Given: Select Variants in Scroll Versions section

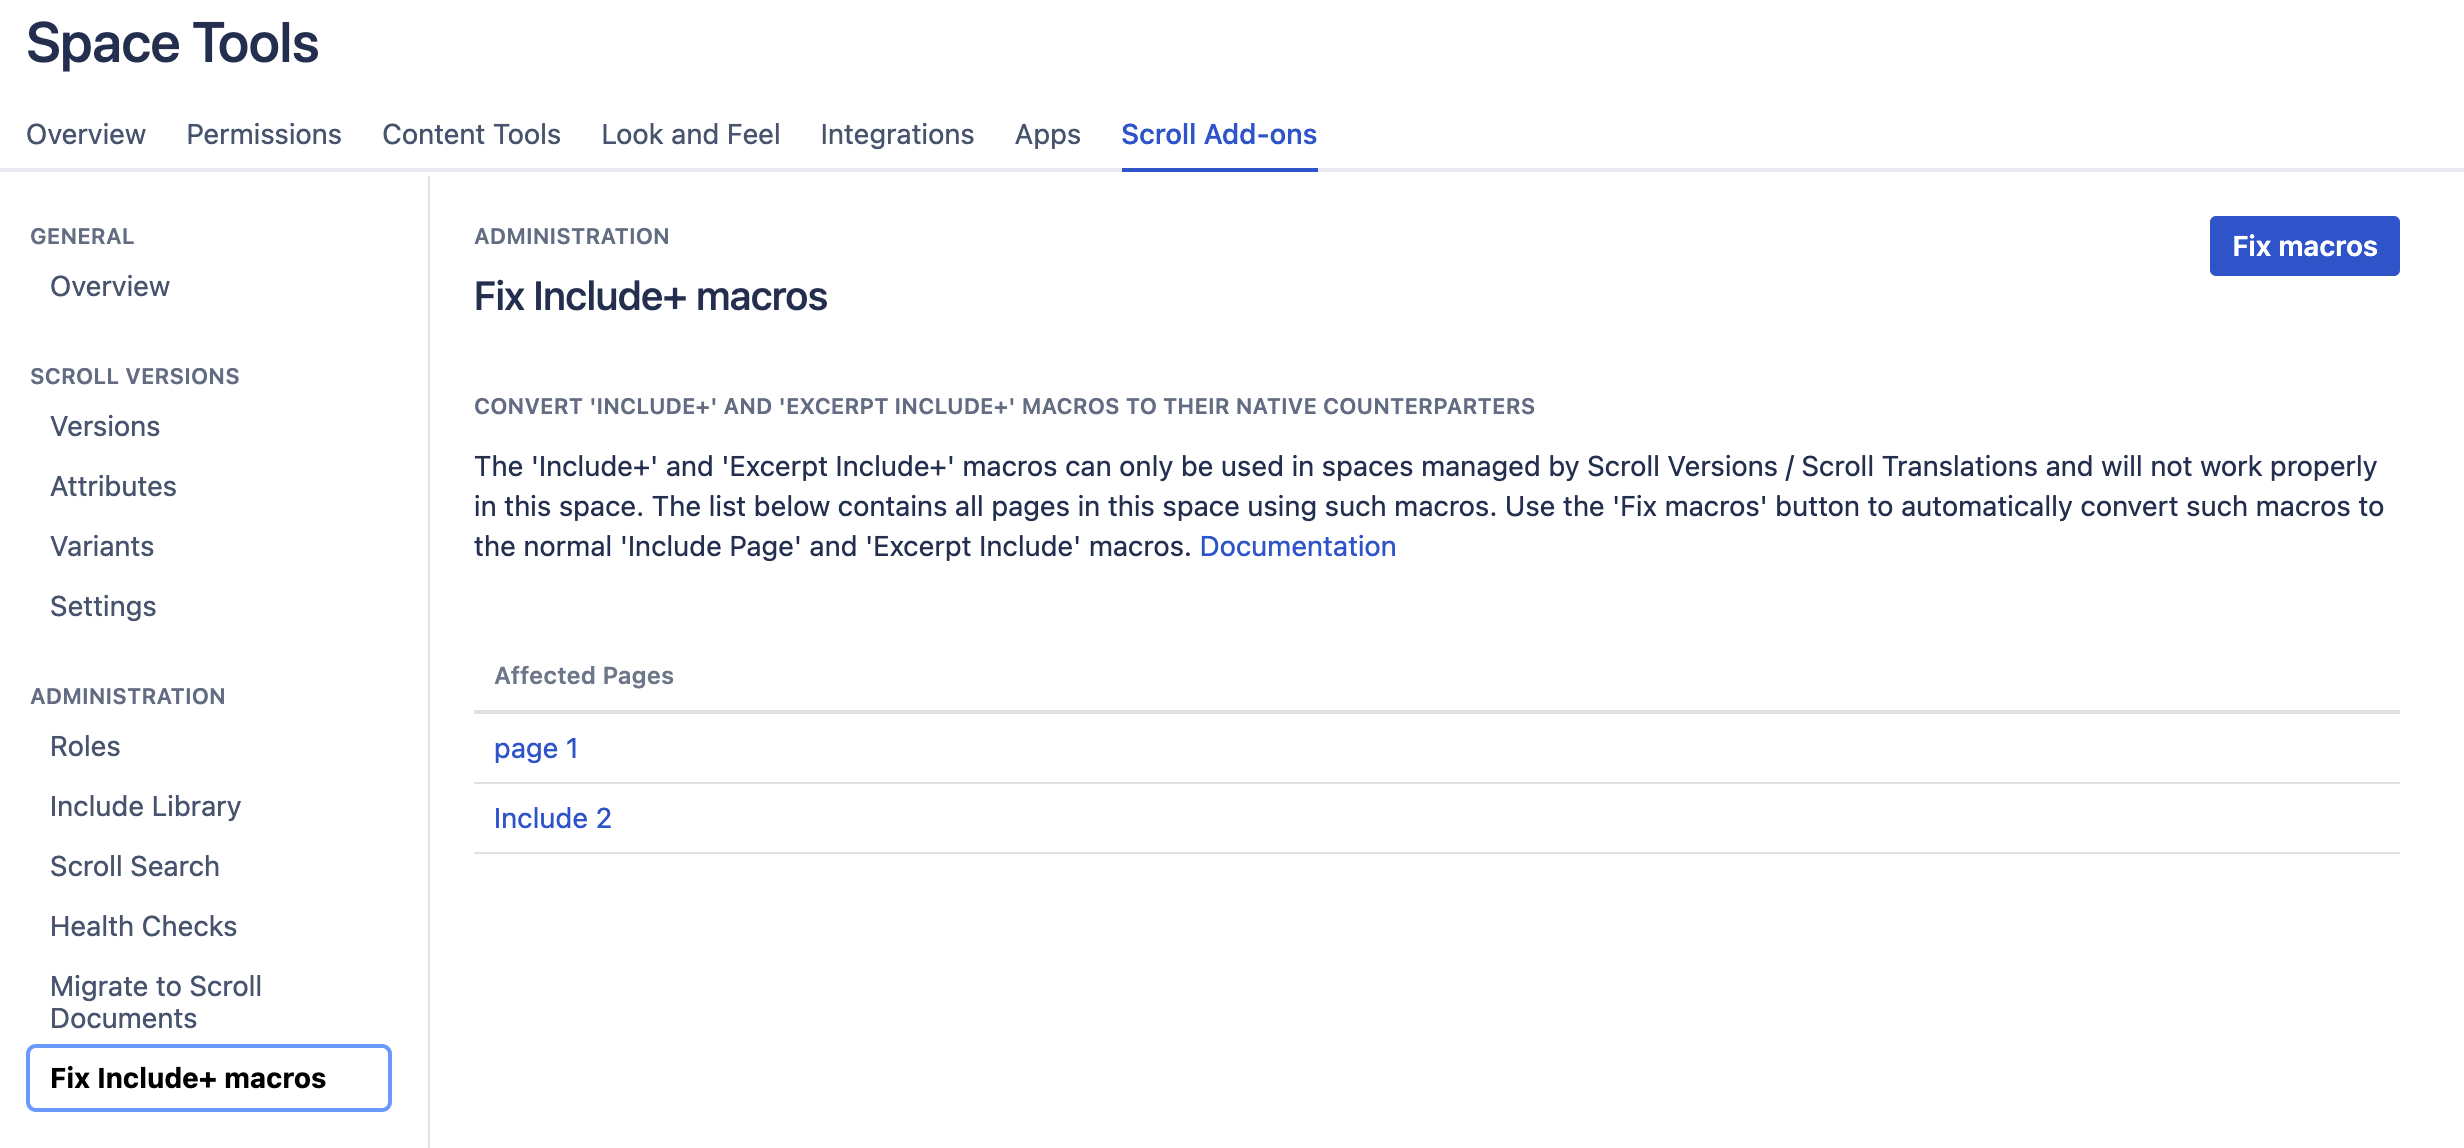Looking at the screenshot, I should pyautogui.click(x=102, y=546).
